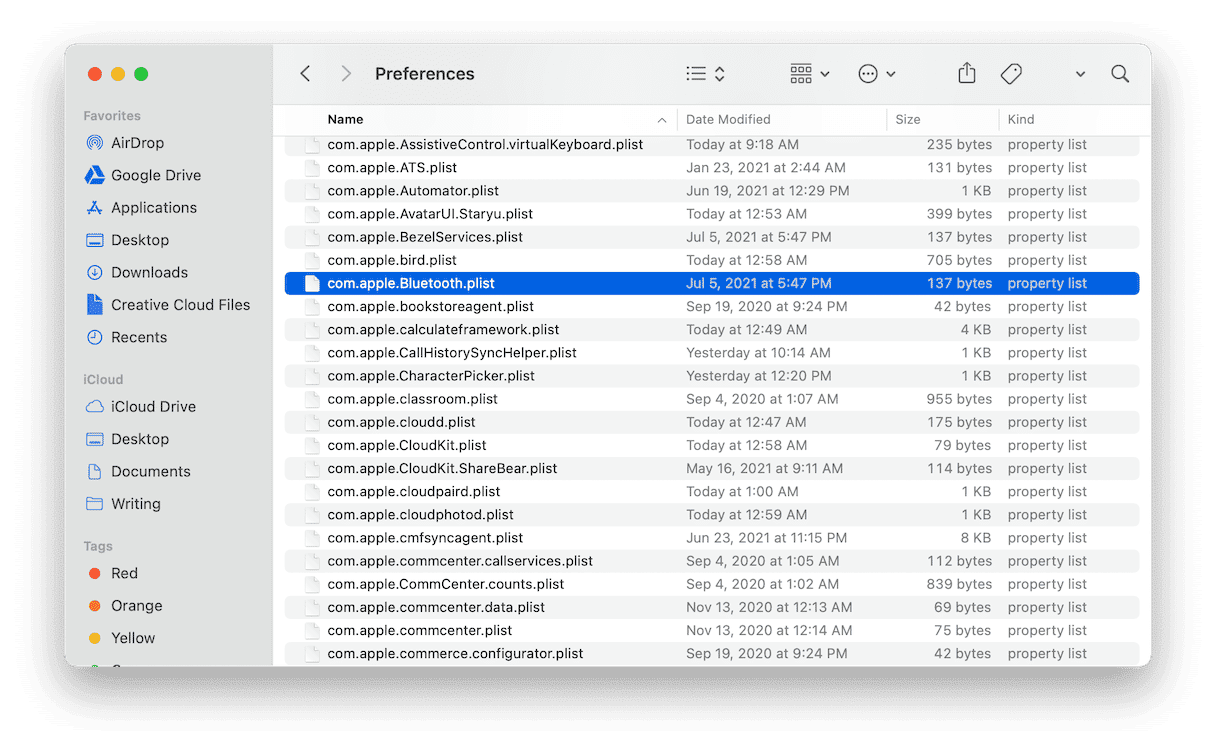
Task: Select the com.apple.Automator.plist file
Action: tap(712, 191)
